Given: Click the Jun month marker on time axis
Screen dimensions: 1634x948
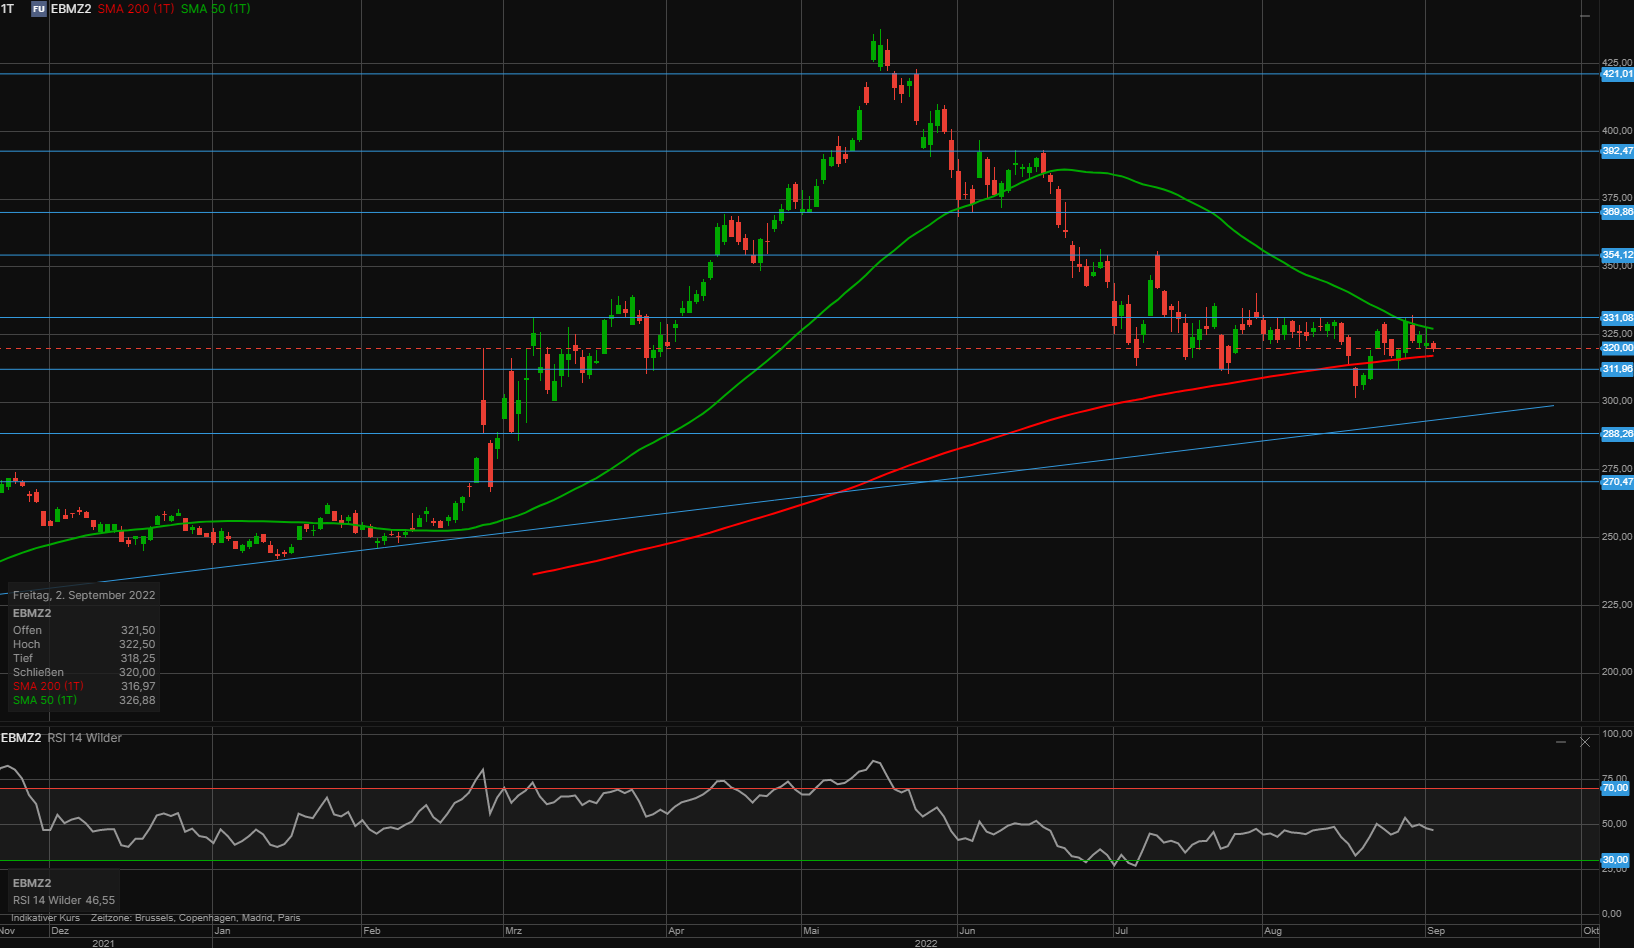Looking at the screenshot, I should coord(967,931).
